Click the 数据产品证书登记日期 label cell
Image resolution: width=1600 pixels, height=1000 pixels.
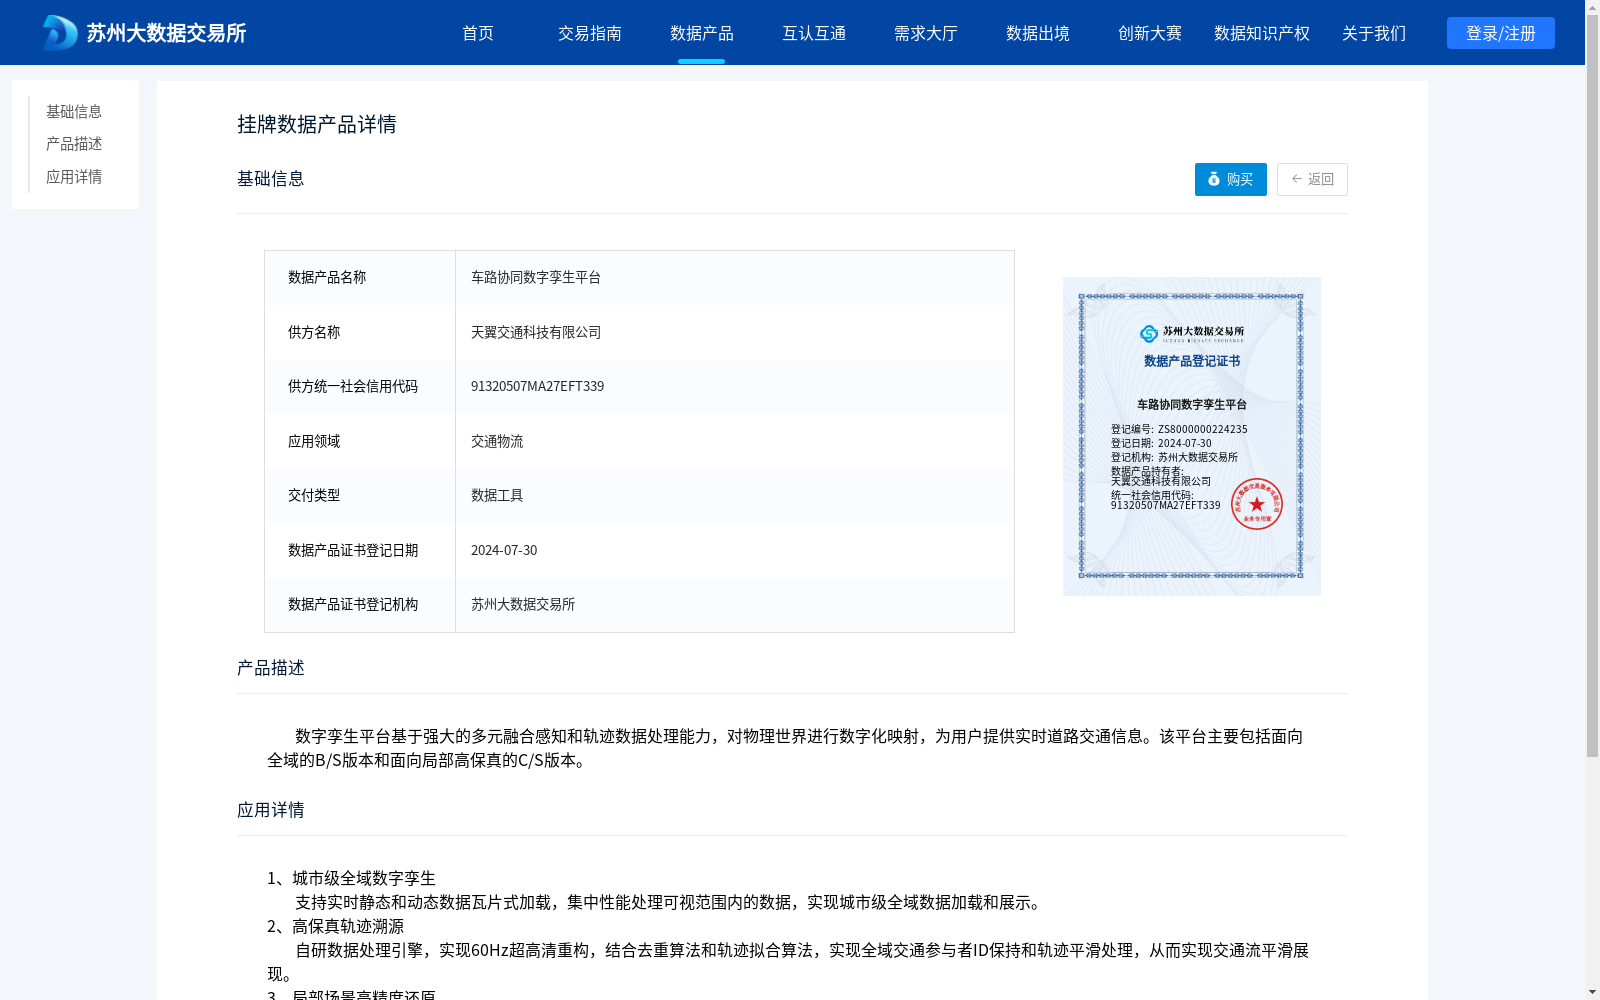(x=360, y=550)
